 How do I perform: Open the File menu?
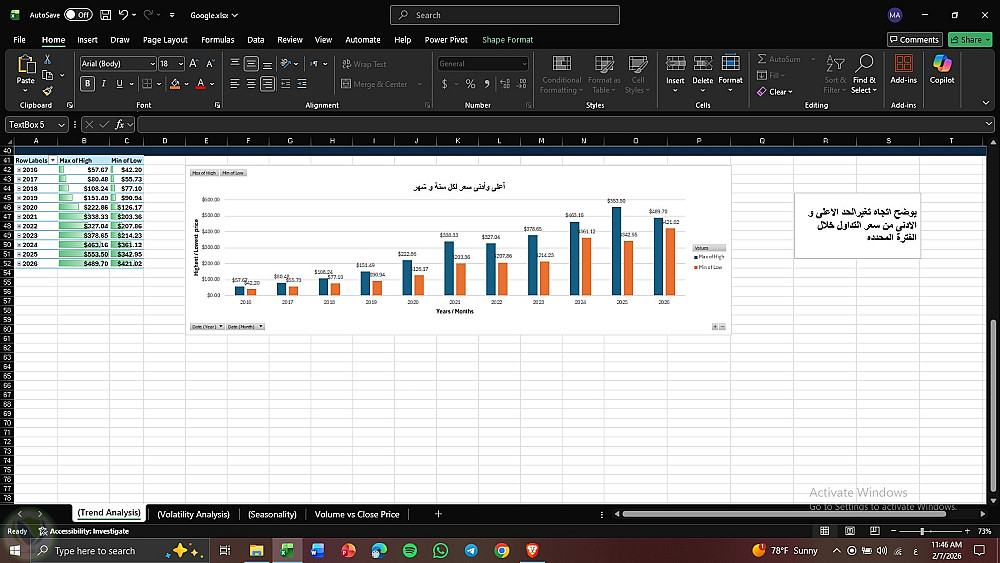click(x=19, y=40)
